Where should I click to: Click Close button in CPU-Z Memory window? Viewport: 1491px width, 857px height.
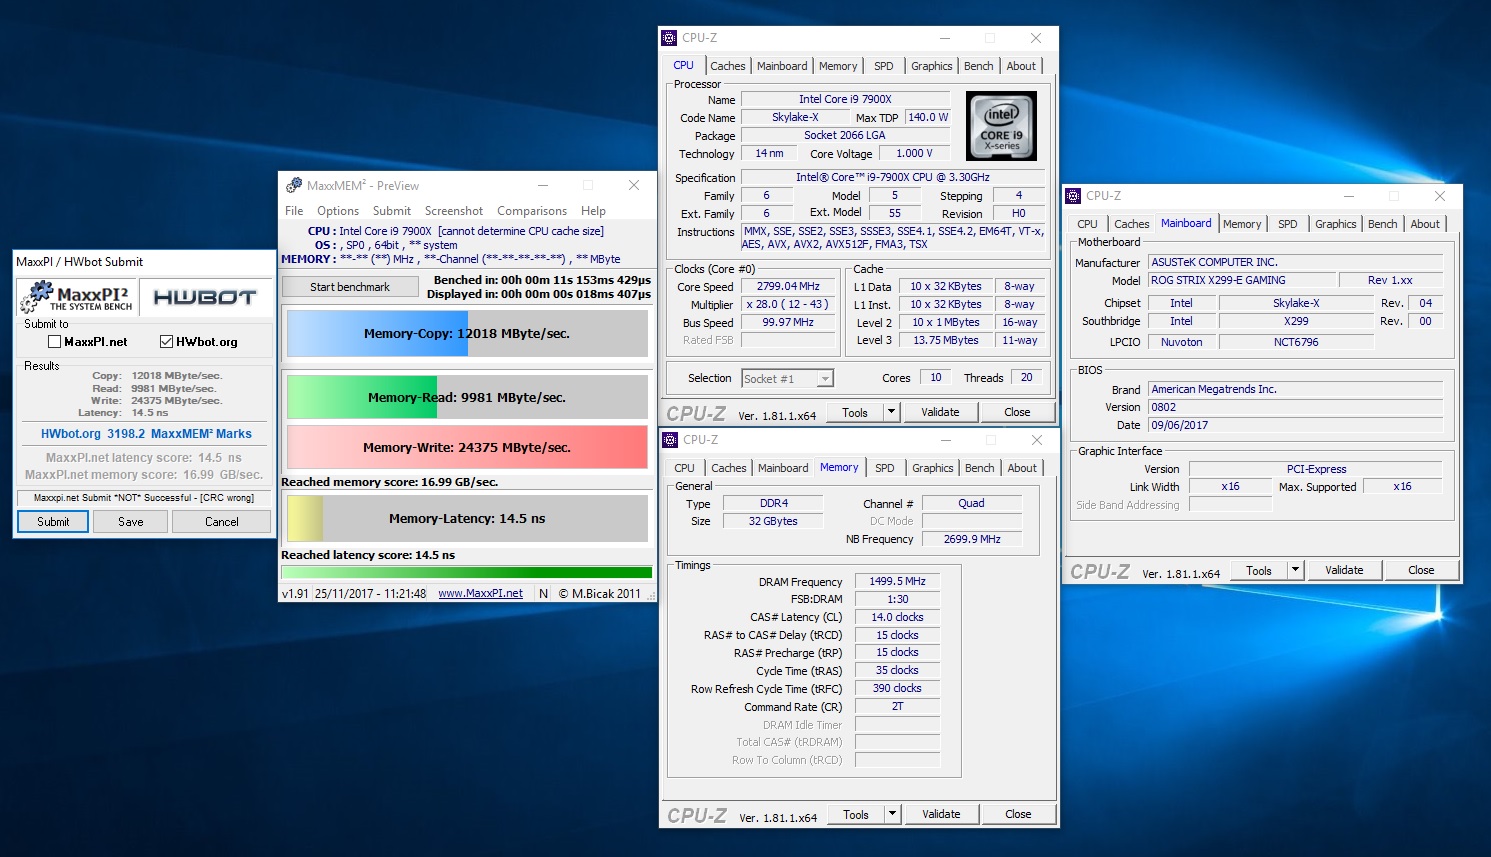coord(1018,814)
